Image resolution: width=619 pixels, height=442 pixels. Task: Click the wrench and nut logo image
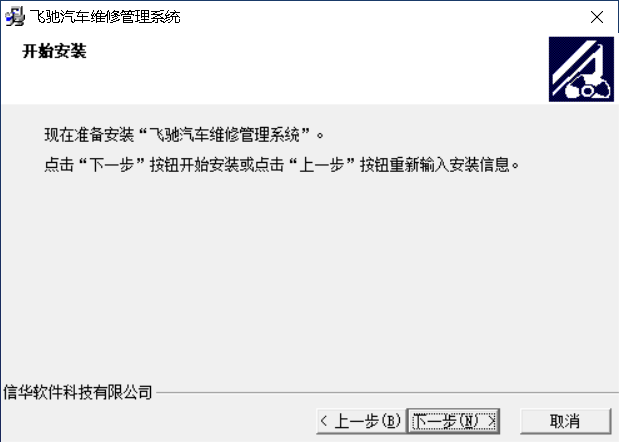(581, 69)
